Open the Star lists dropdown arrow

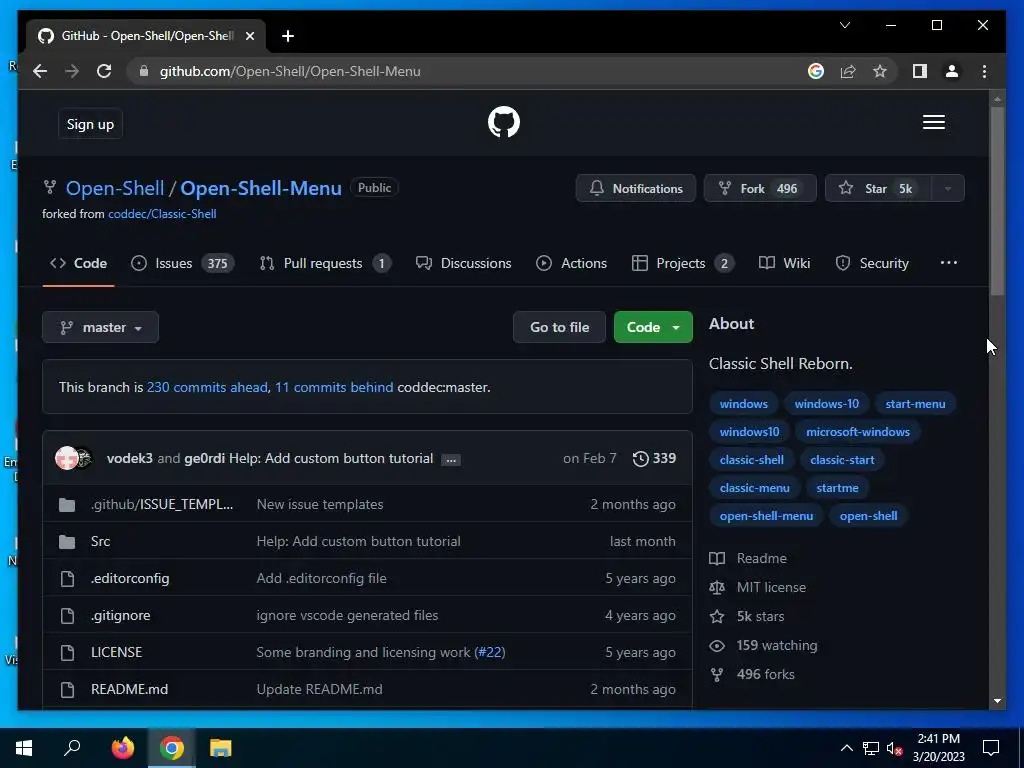tap(948, 189)
